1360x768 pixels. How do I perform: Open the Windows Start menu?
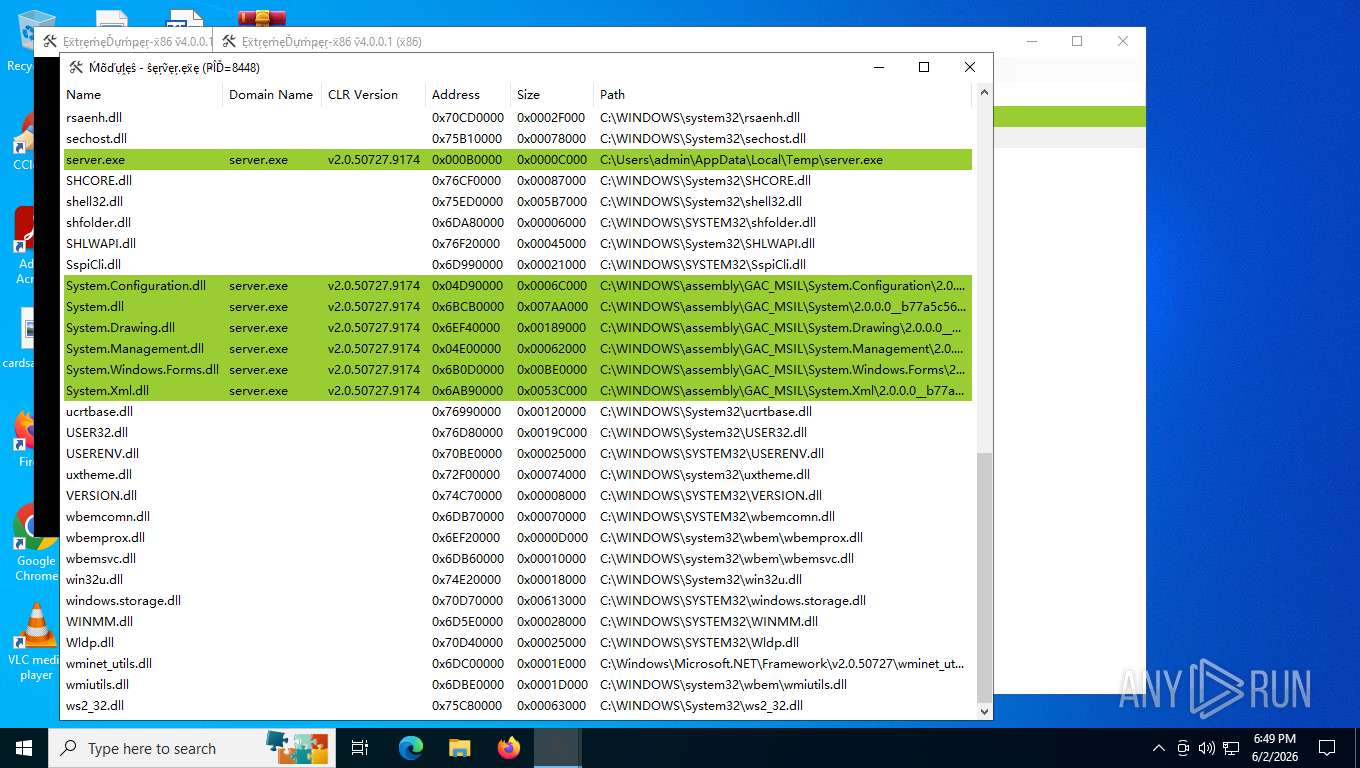pos(24,748)
